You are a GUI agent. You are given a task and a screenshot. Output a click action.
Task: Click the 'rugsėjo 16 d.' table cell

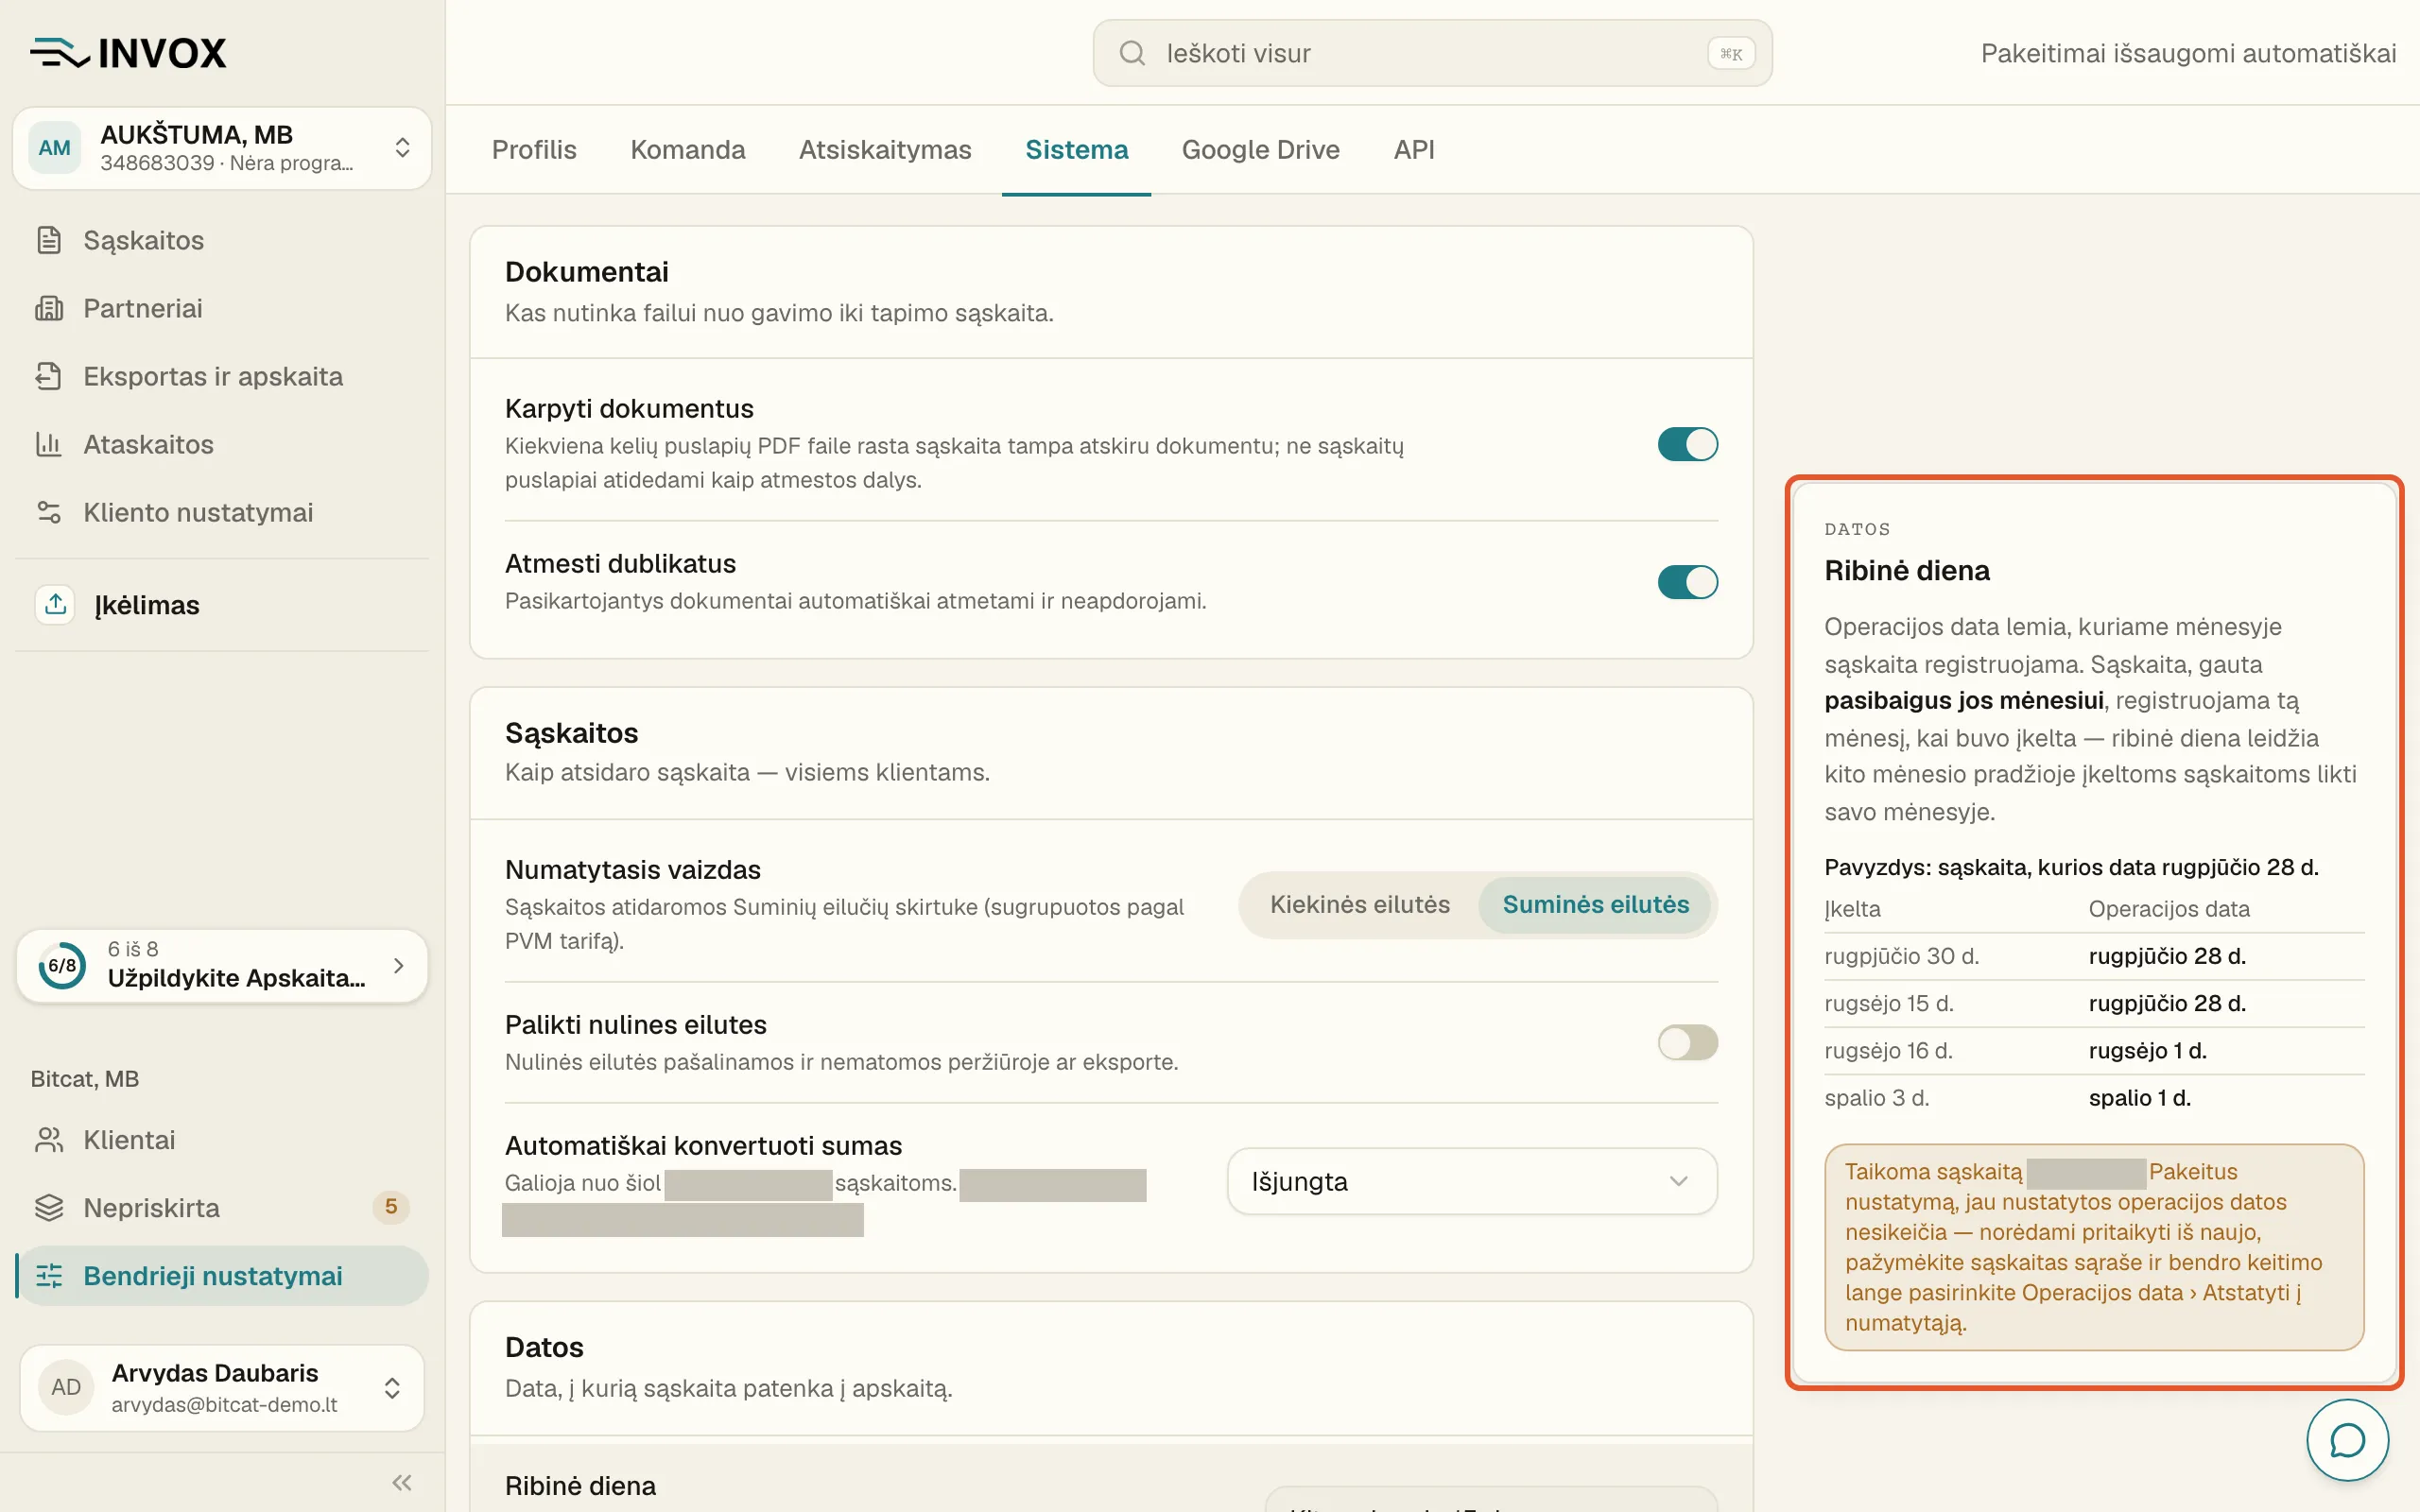[1888, 1050]
